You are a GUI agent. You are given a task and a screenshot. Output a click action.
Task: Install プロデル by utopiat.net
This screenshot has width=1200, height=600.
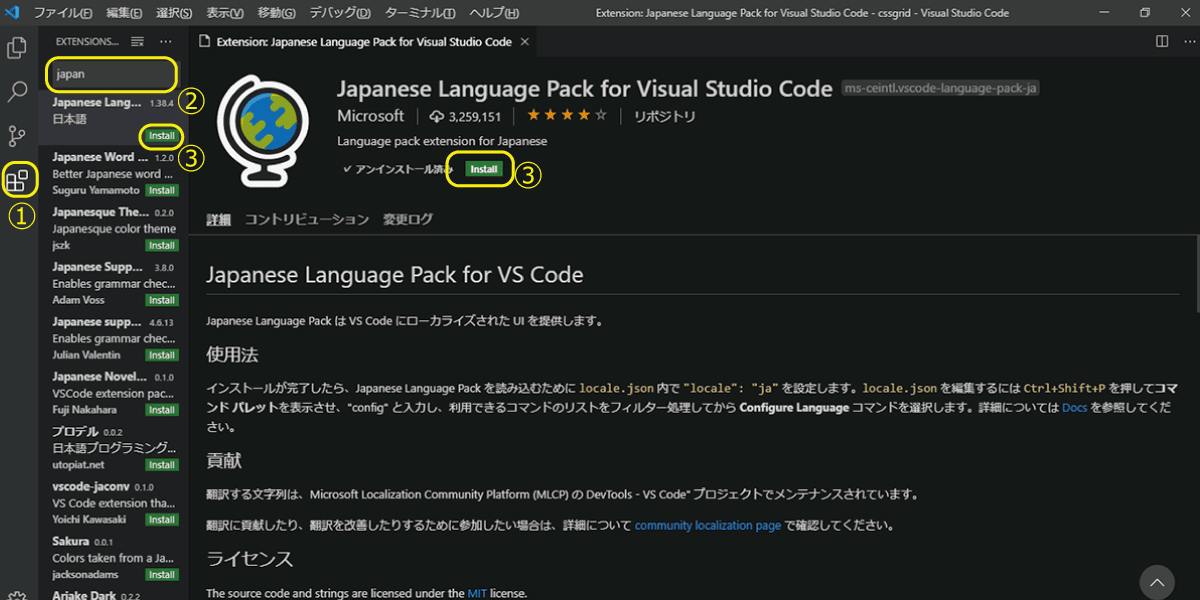click(162, 465)
